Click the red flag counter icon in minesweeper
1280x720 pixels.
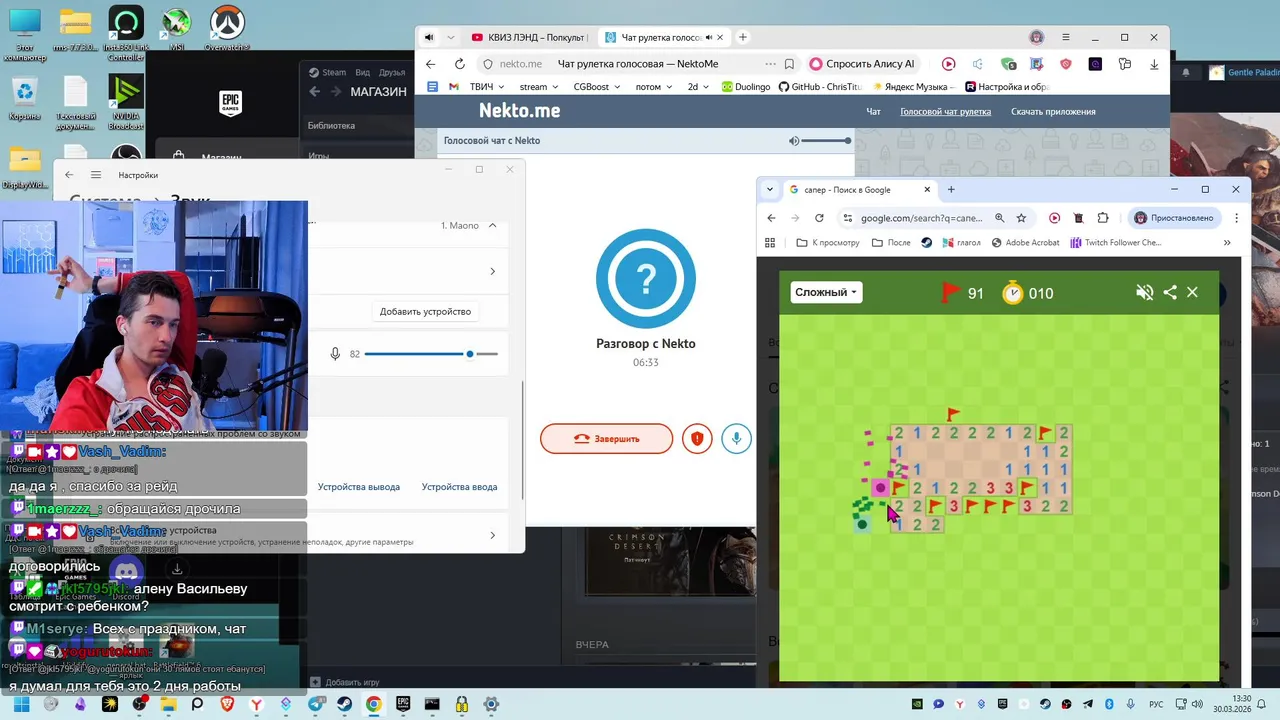951,292
